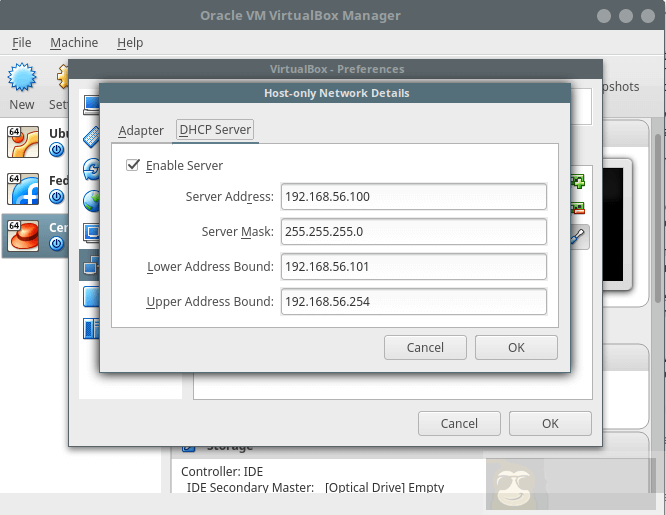Click the Server Mask field
Image resolution: width=666 pixels, height=515 pixels.
click(414, 232)
